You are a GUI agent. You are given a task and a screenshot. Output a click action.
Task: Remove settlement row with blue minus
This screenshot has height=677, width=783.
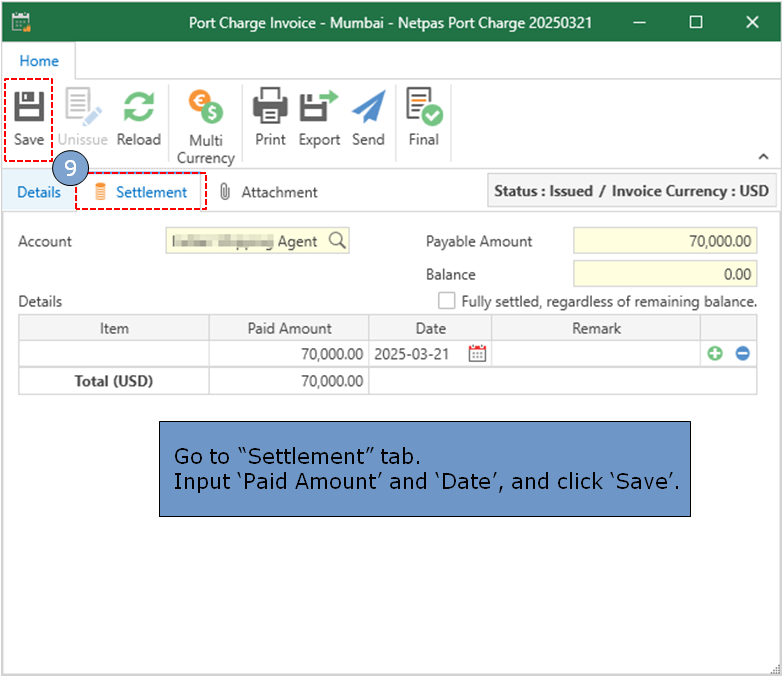pos(743,354)
